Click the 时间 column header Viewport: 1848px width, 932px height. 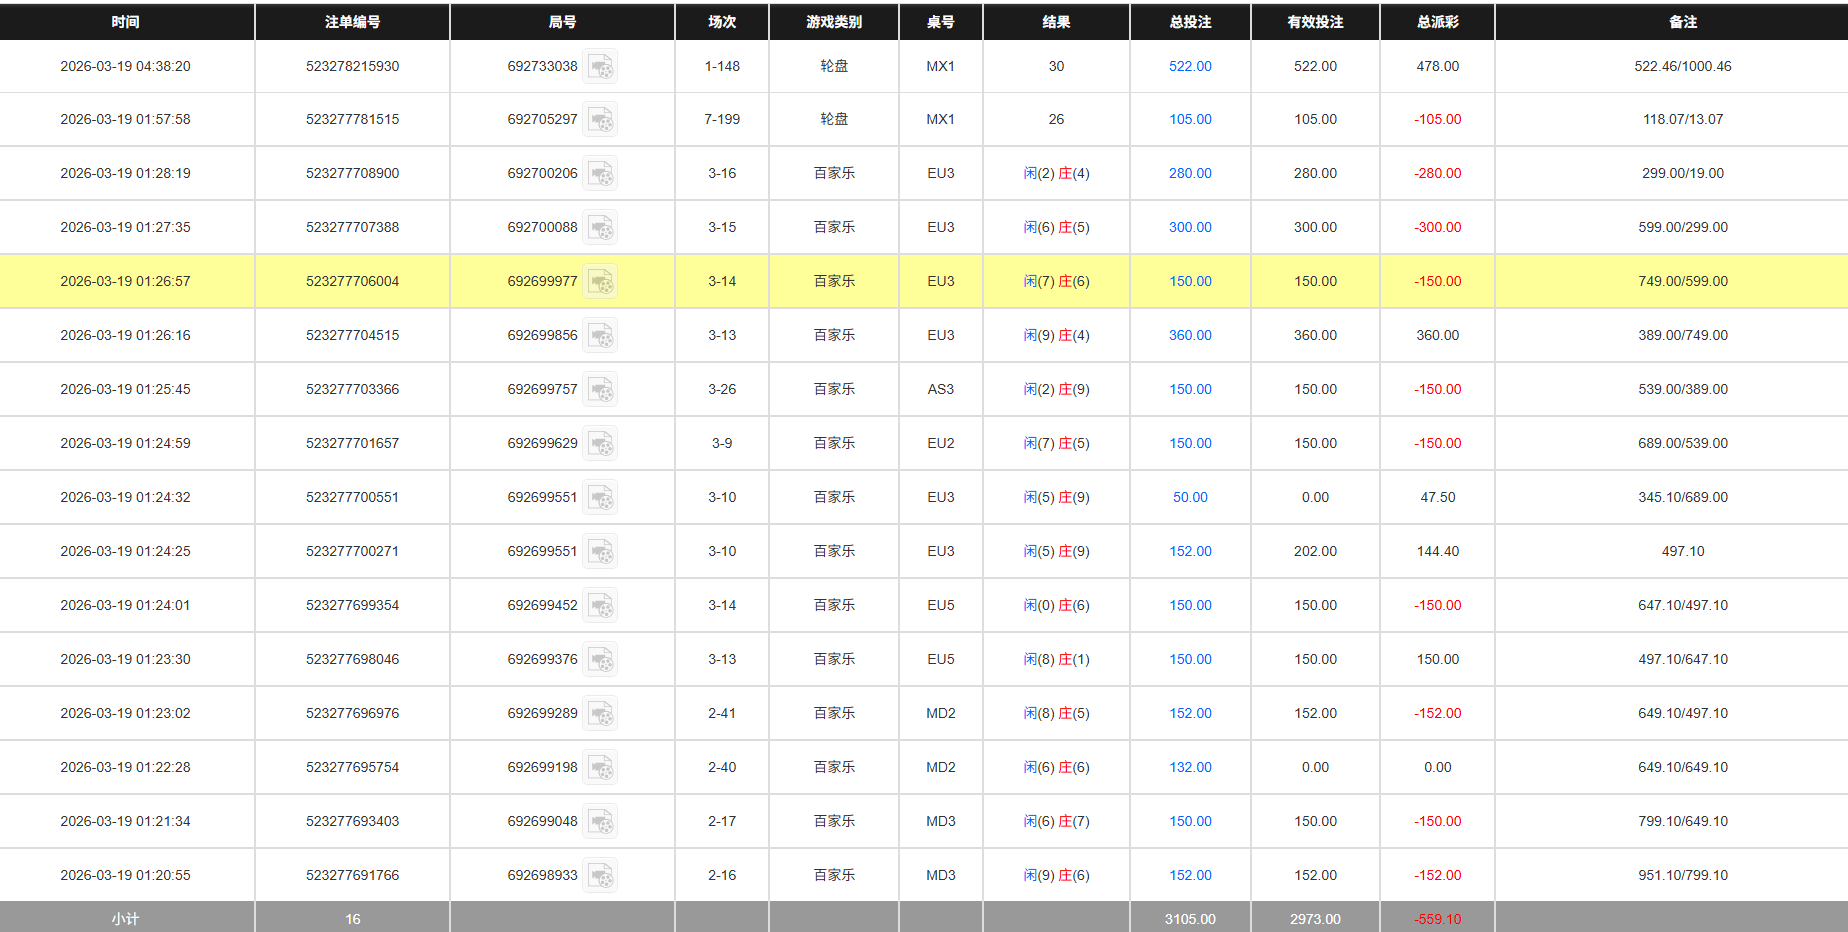pyautogui.click(x=127, y=21)
